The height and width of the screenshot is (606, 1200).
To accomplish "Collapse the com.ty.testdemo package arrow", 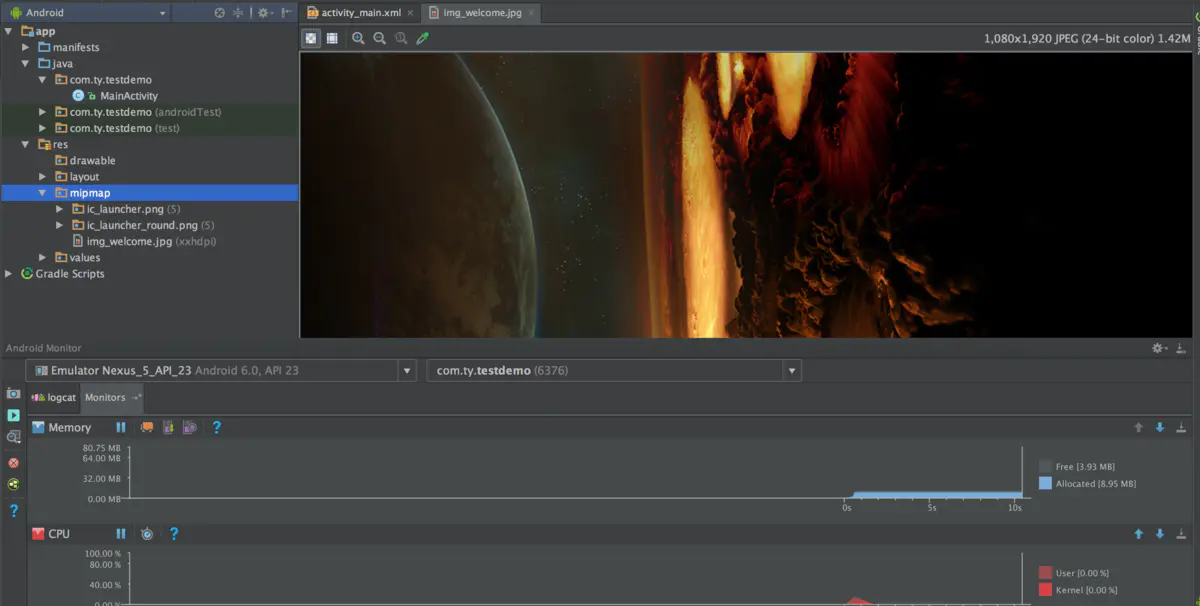I will point(42,79).
